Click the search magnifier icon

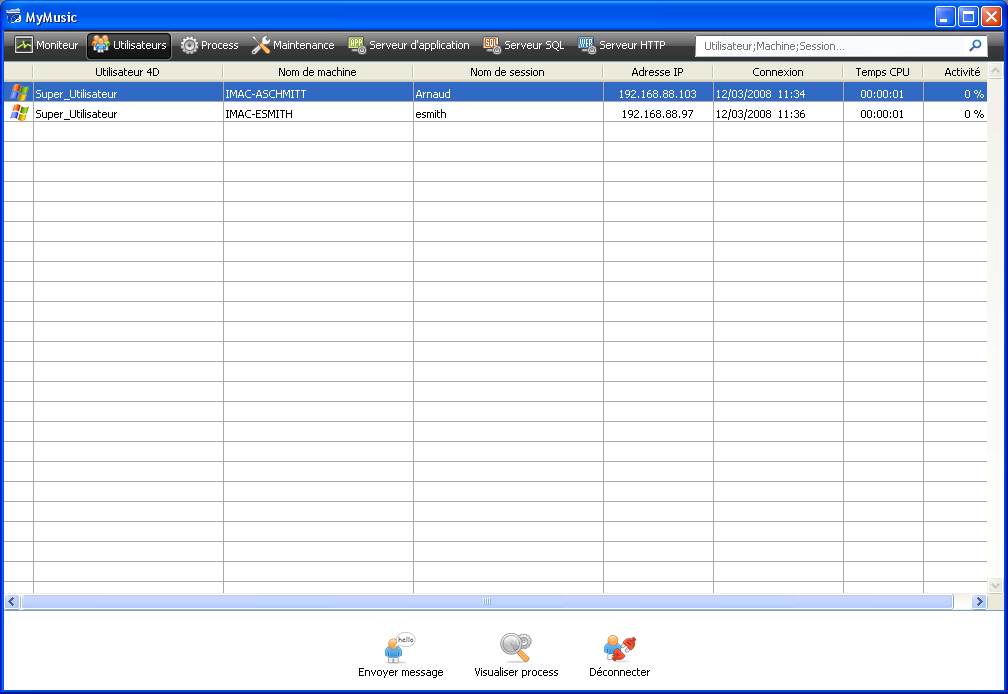(x=975, y=46)
